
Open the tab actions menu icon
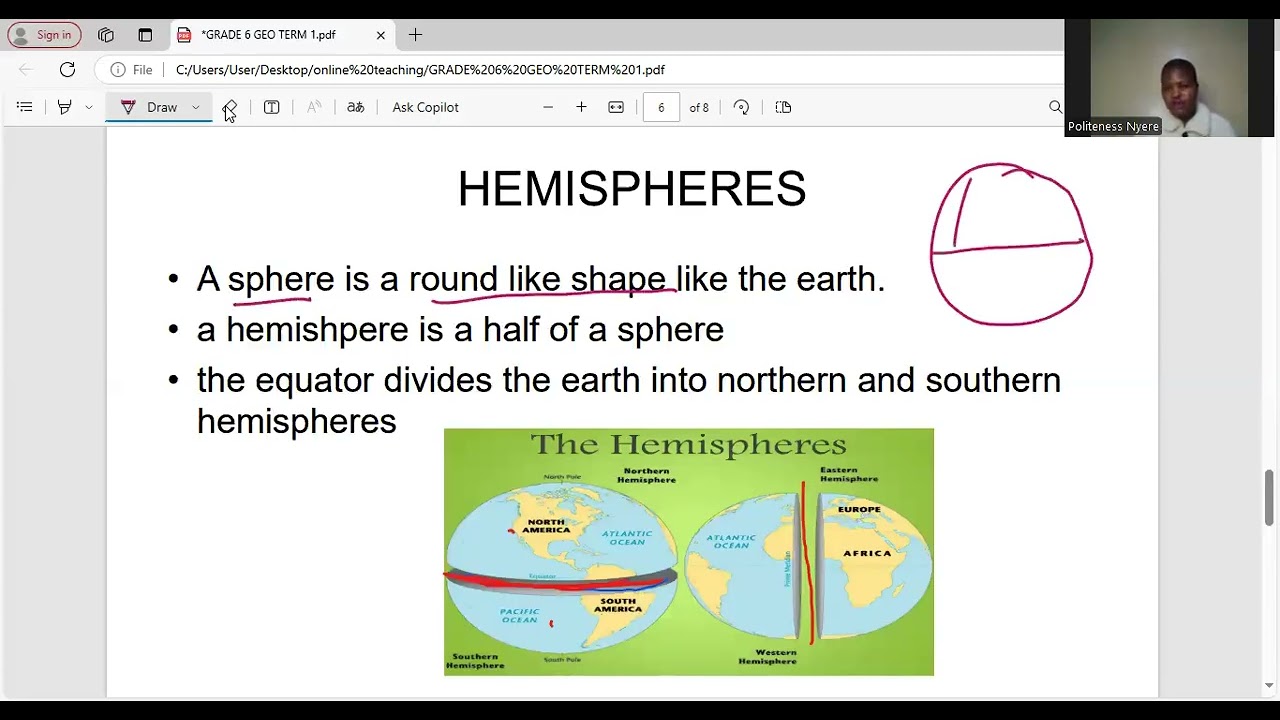145,35
